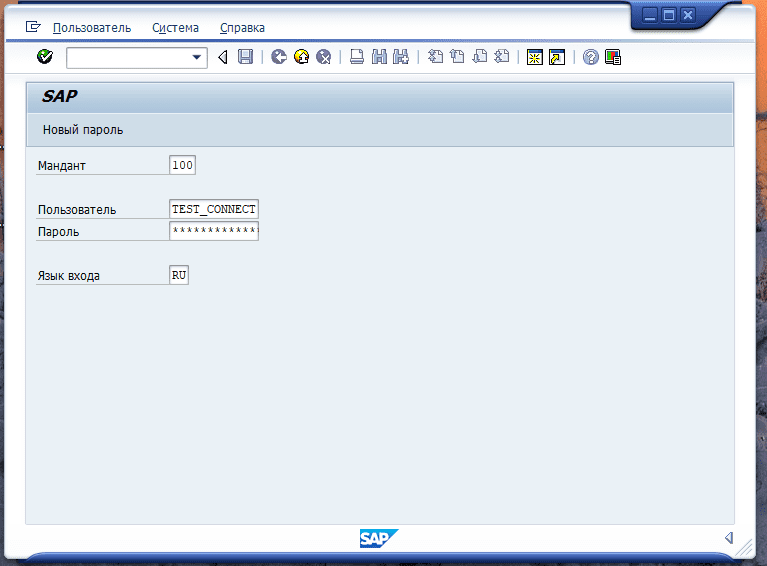Click the Create New Session icon
This screenshot has height=566, width=767.
click(535, 57)
